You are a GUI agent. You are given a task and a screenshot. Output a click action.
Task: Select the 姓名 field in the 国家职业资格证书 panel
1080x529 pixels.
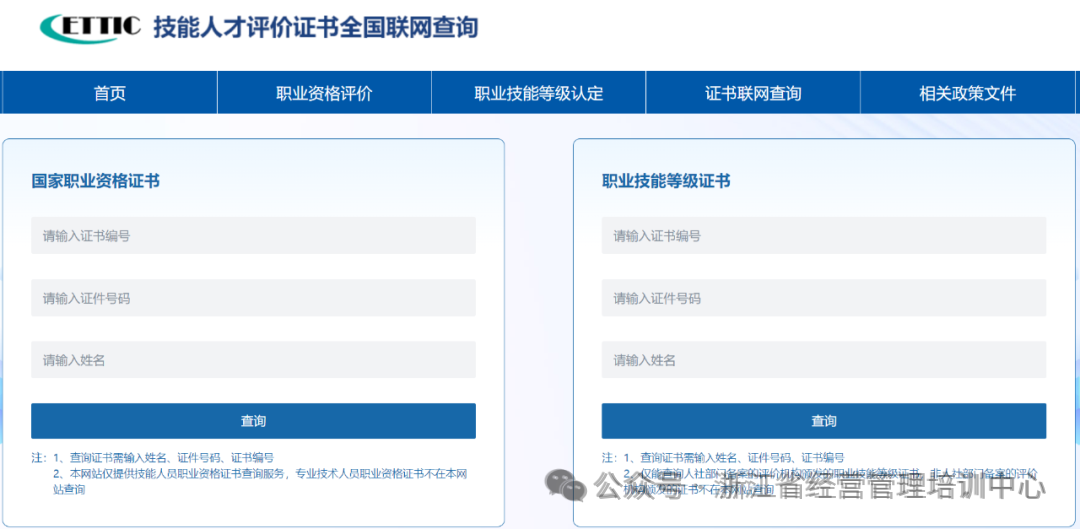coord(253,360)
